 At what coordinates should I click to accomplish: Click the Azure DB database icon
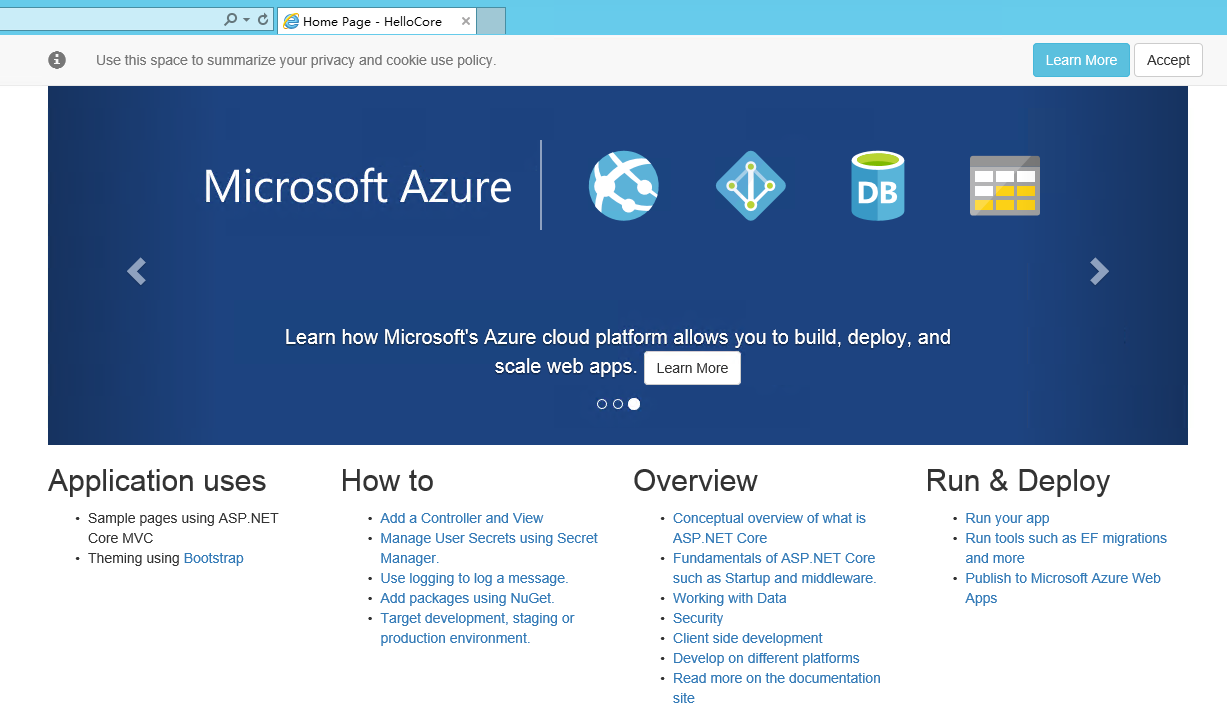(877, 185)
